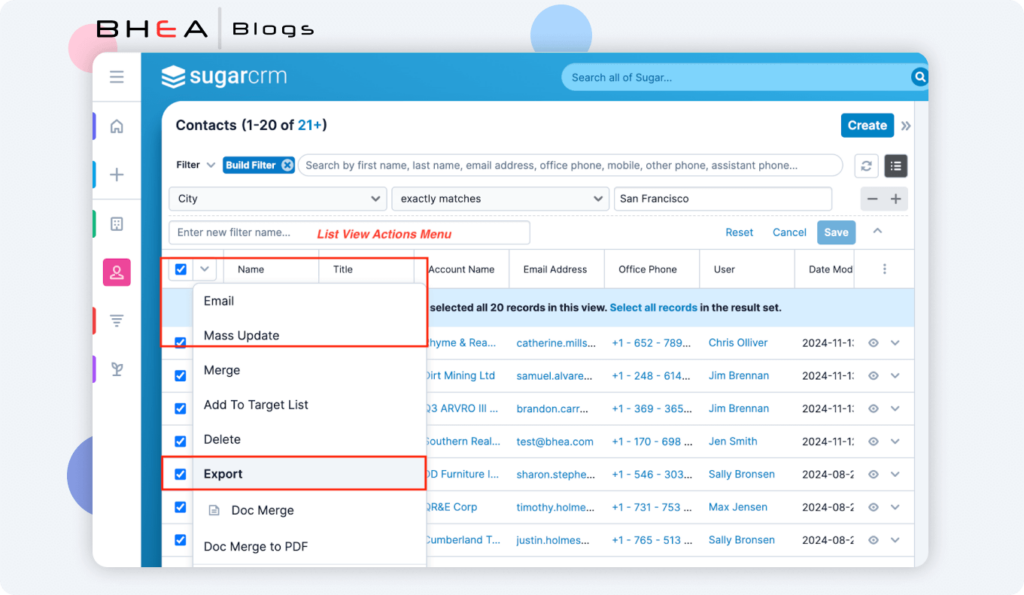Click the contacts search-by-name field
Screen dimensions: 1024x595
click(x=570, y=165)
